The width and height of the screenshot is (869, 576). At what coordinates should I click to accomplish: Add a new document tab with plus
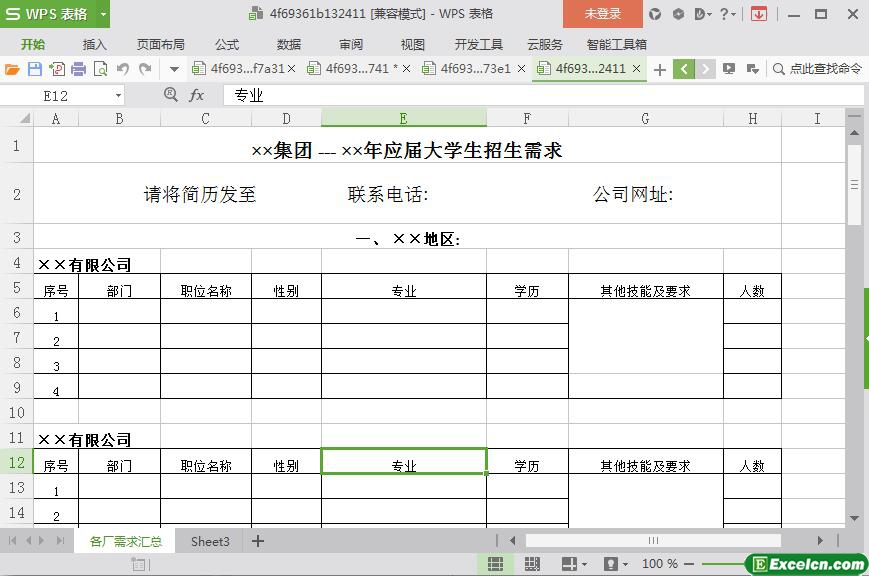pos(660,69)
